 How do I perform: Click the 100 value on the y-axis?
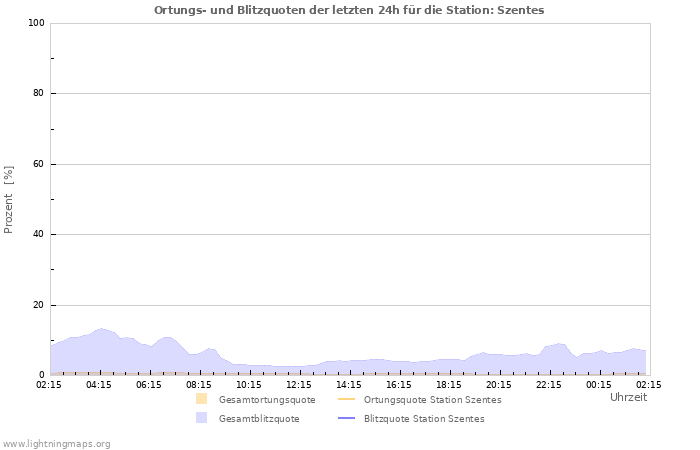tap(35, 23)
